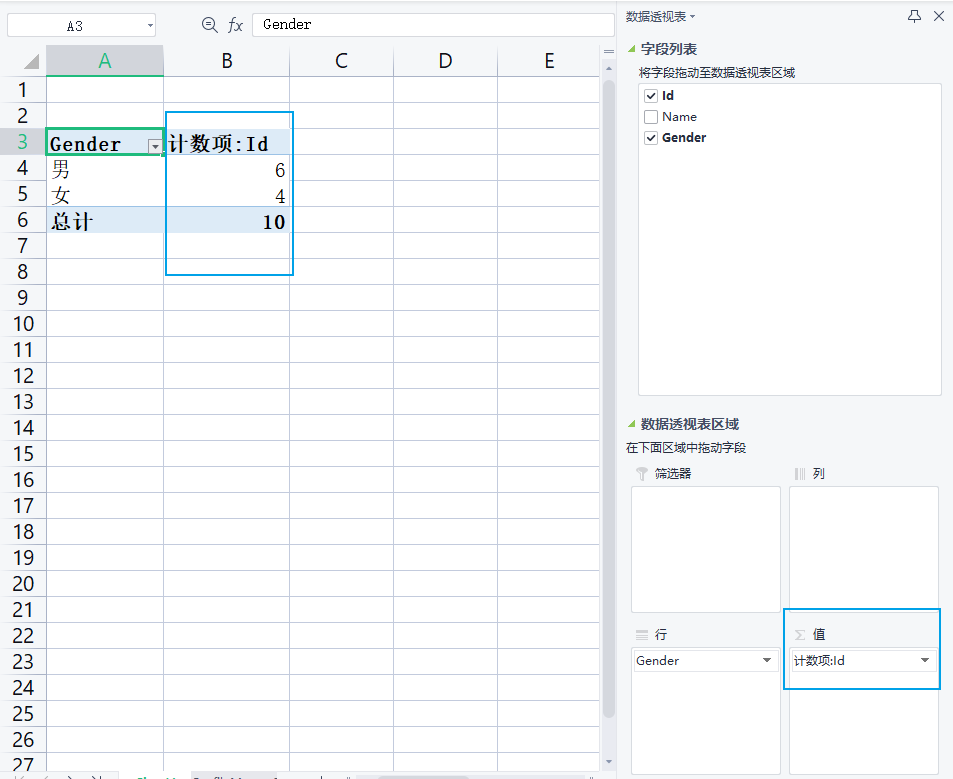Click cell containing 女

click(105, 194)
